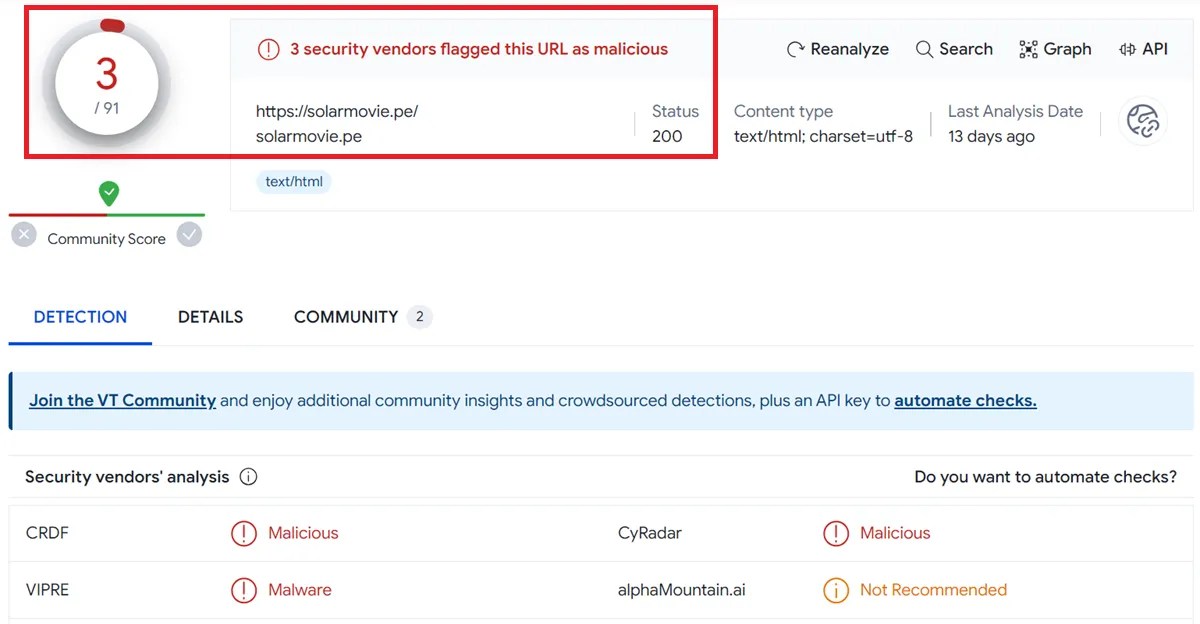
Task: Click the API icon
Action: click(x=1127, y=49)
